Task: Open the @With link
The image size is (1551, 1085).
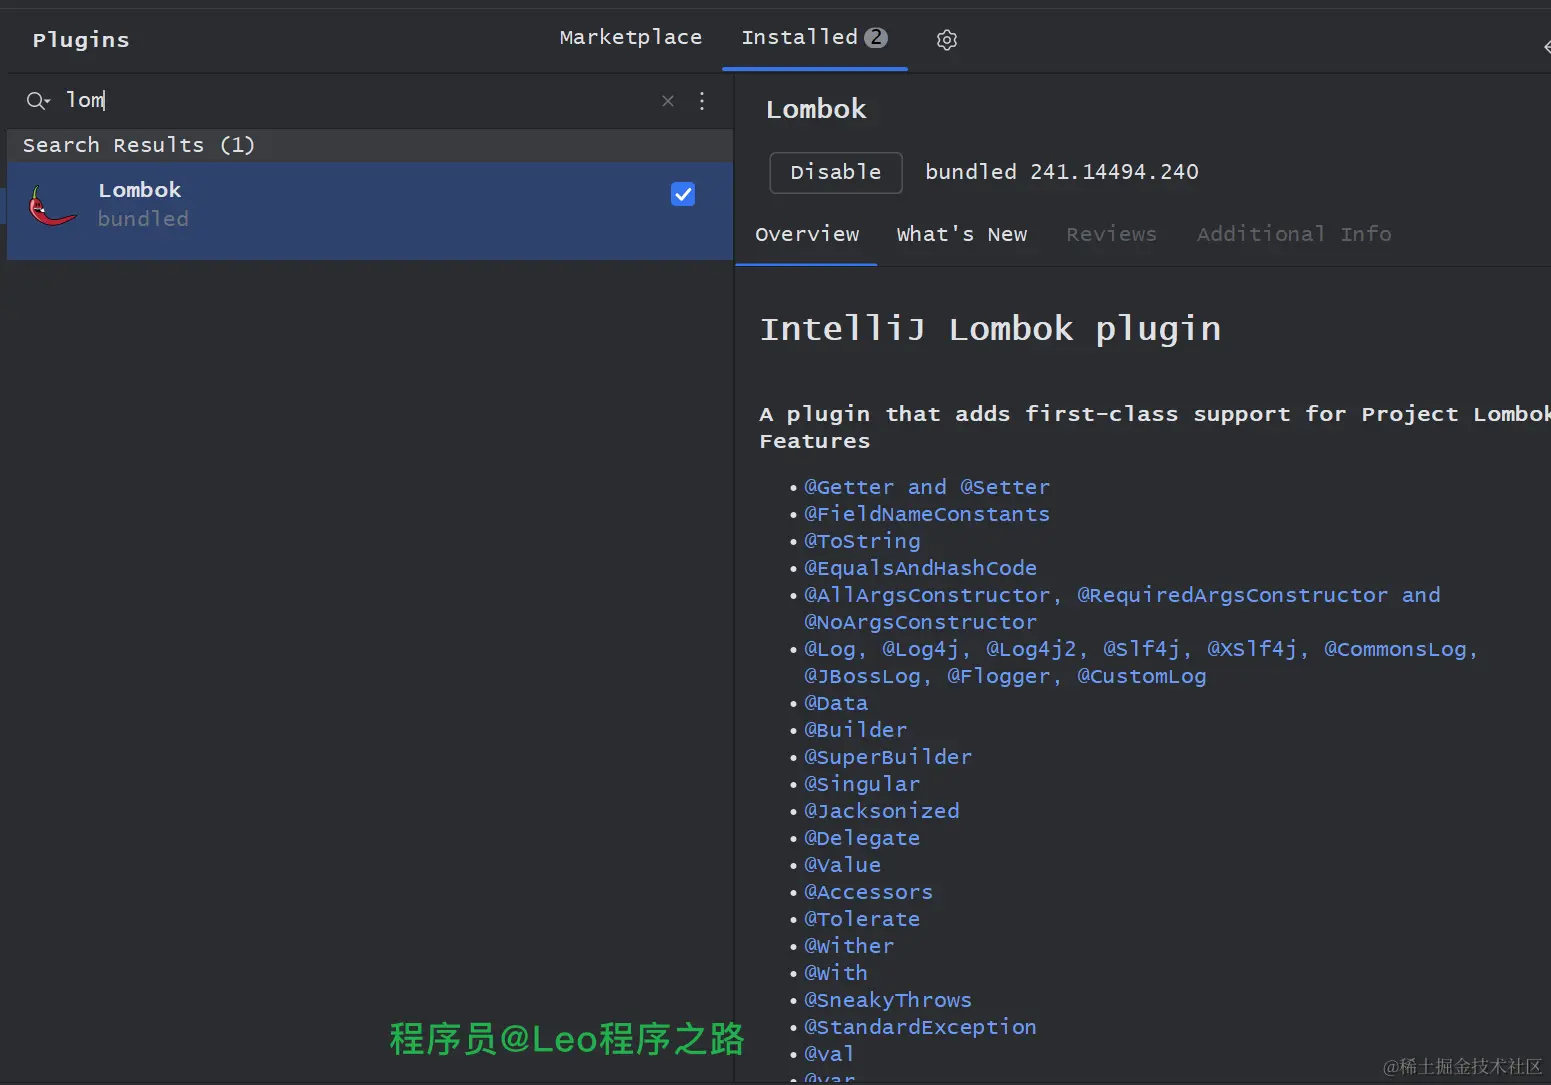Action: tap(836, 973)
